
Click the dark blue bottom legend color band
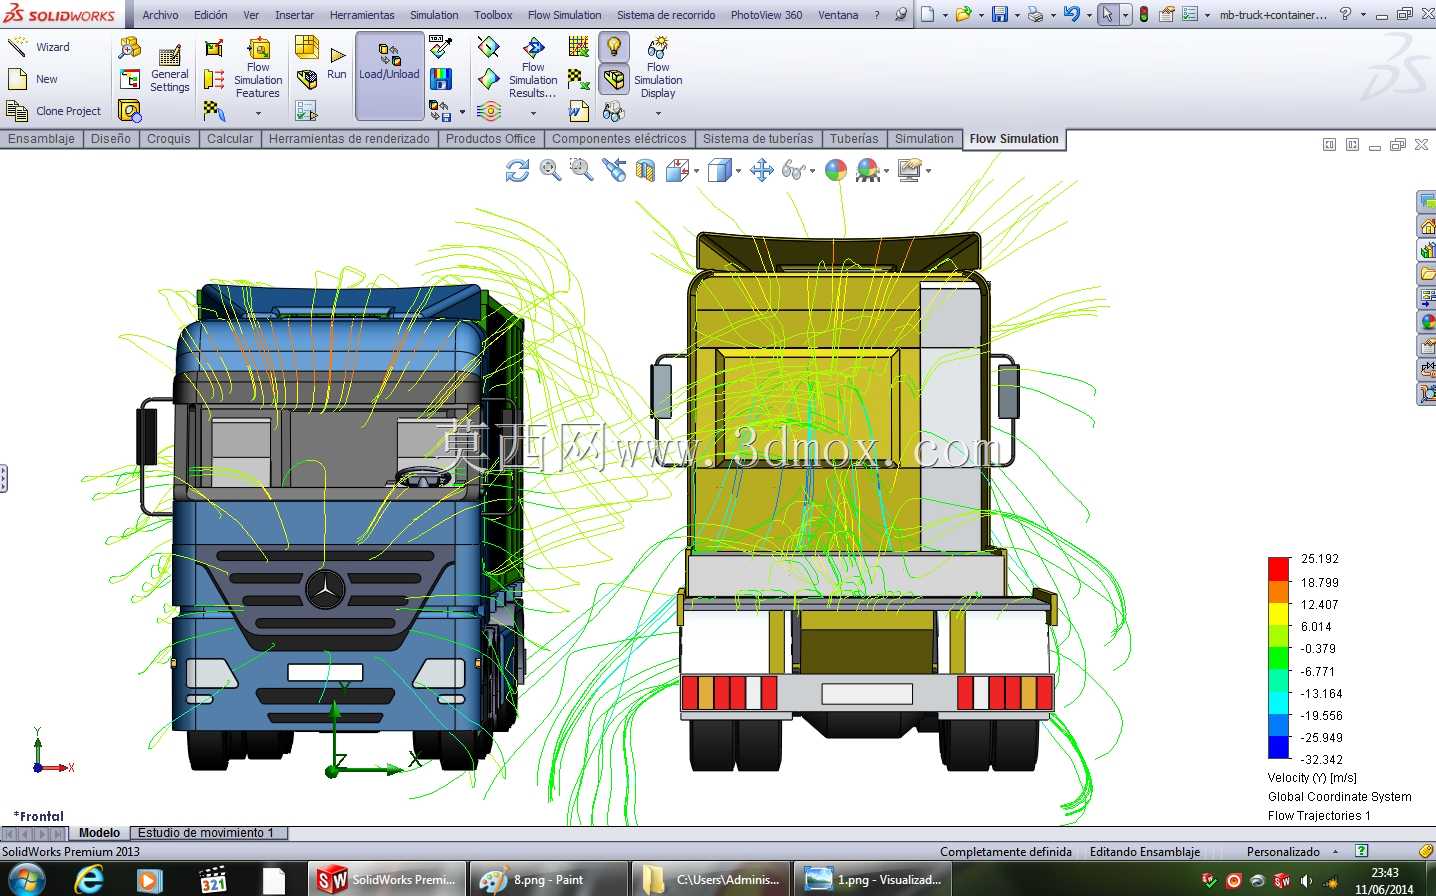click(x=1278, y=748)
